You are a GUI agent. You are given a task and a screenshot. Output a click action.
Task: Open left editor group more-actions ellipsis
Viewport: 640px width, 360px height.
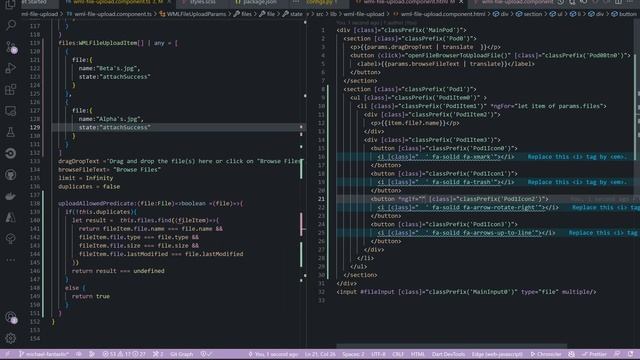click(296, 2)
